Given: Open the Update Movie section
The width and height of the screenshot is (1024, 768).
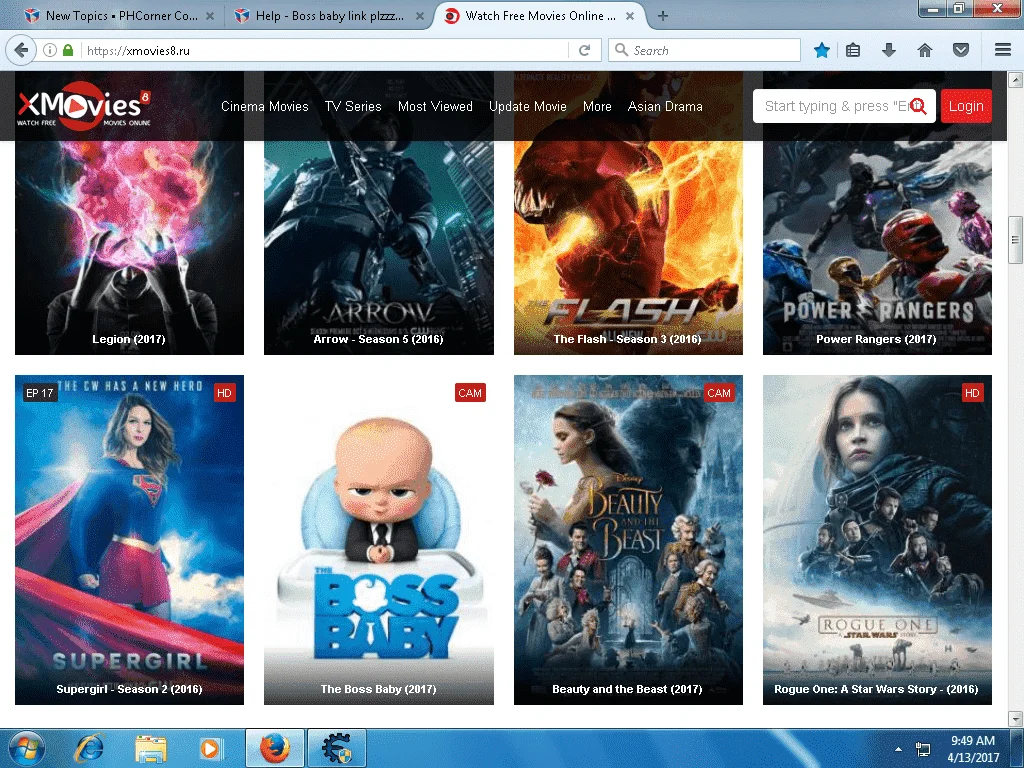Looking at the screenshot, I should (528, 106).
